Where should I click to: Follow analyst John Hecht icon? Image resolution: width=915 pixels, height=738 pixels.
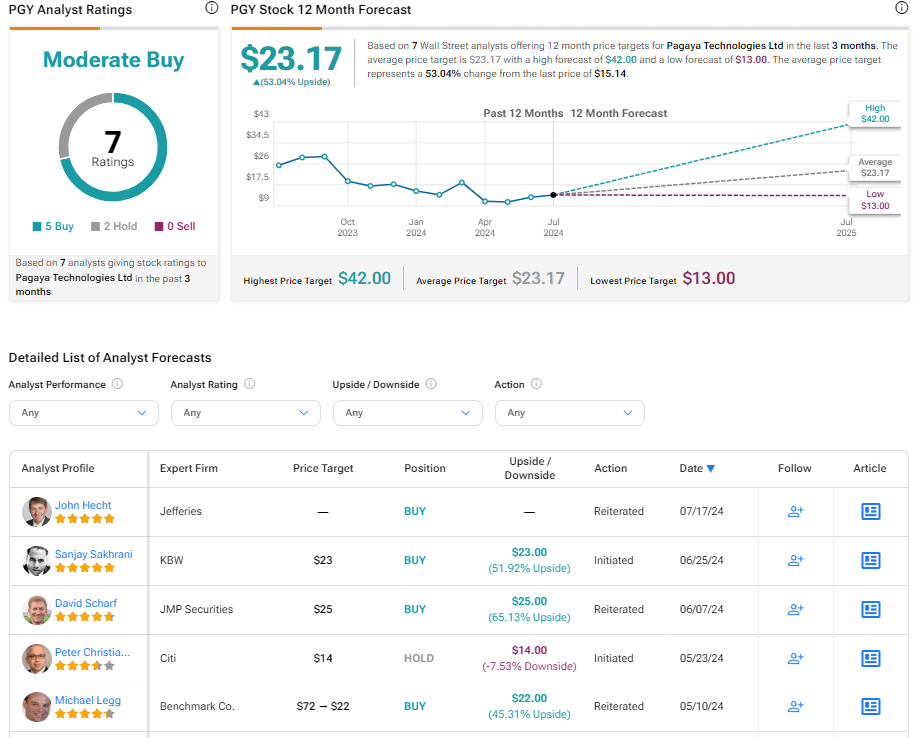click(x=795, y=512)
